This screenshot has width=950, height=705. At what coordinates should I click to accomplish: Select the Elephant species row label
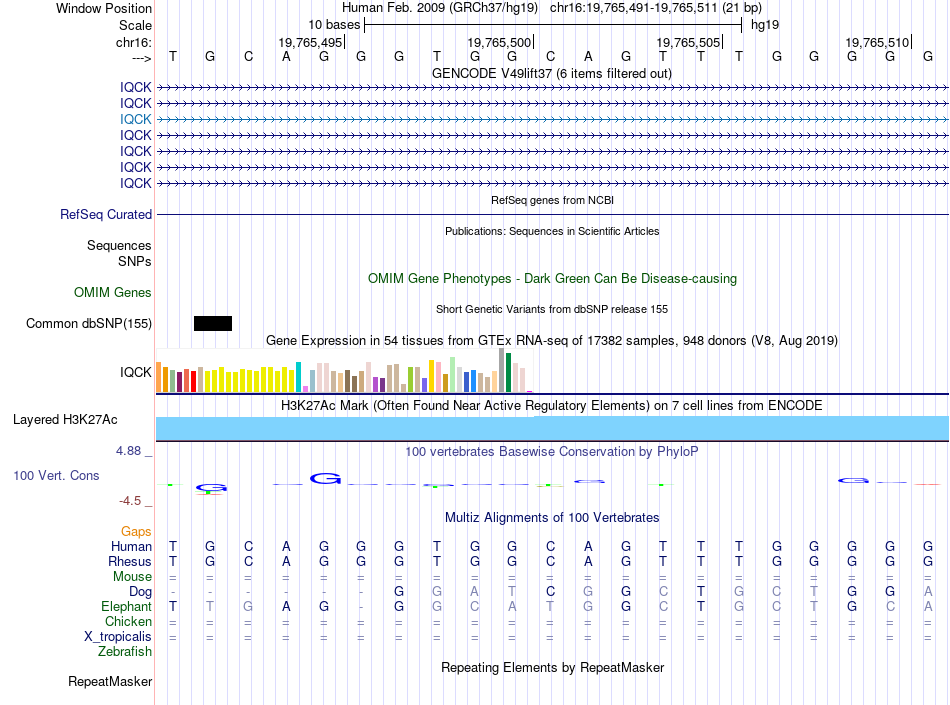126,606
